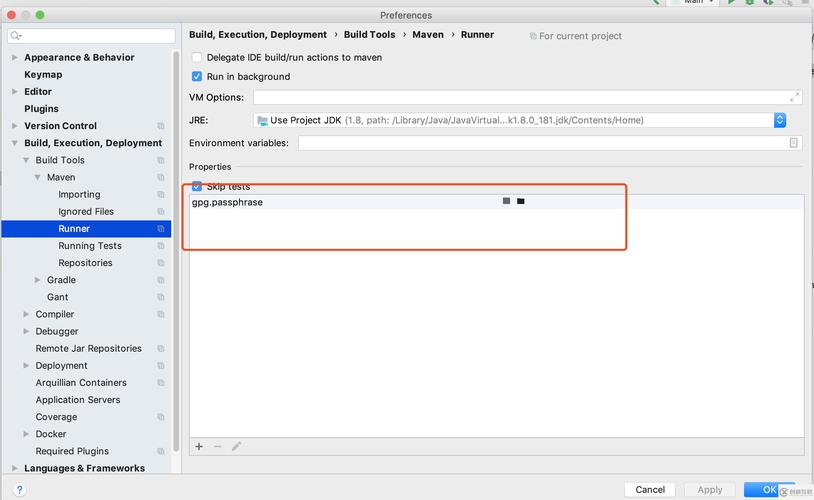Click the settings search field

point(90,36)
